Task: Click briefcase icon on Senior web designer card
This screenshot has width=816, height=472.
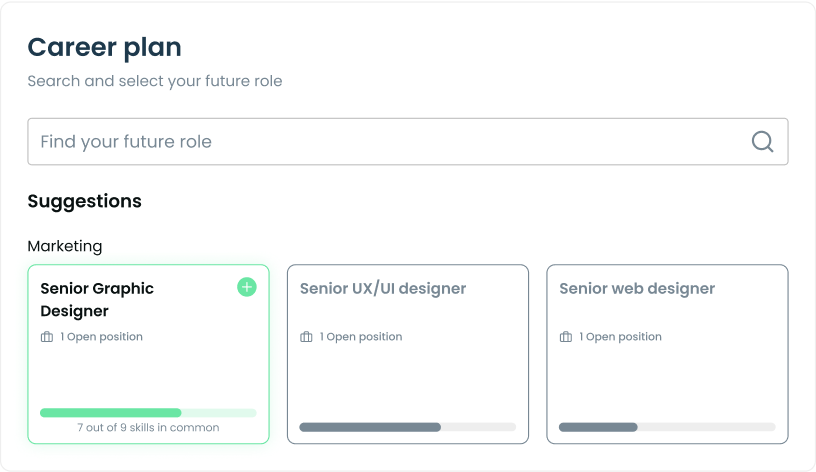Action: pos(566,337)
